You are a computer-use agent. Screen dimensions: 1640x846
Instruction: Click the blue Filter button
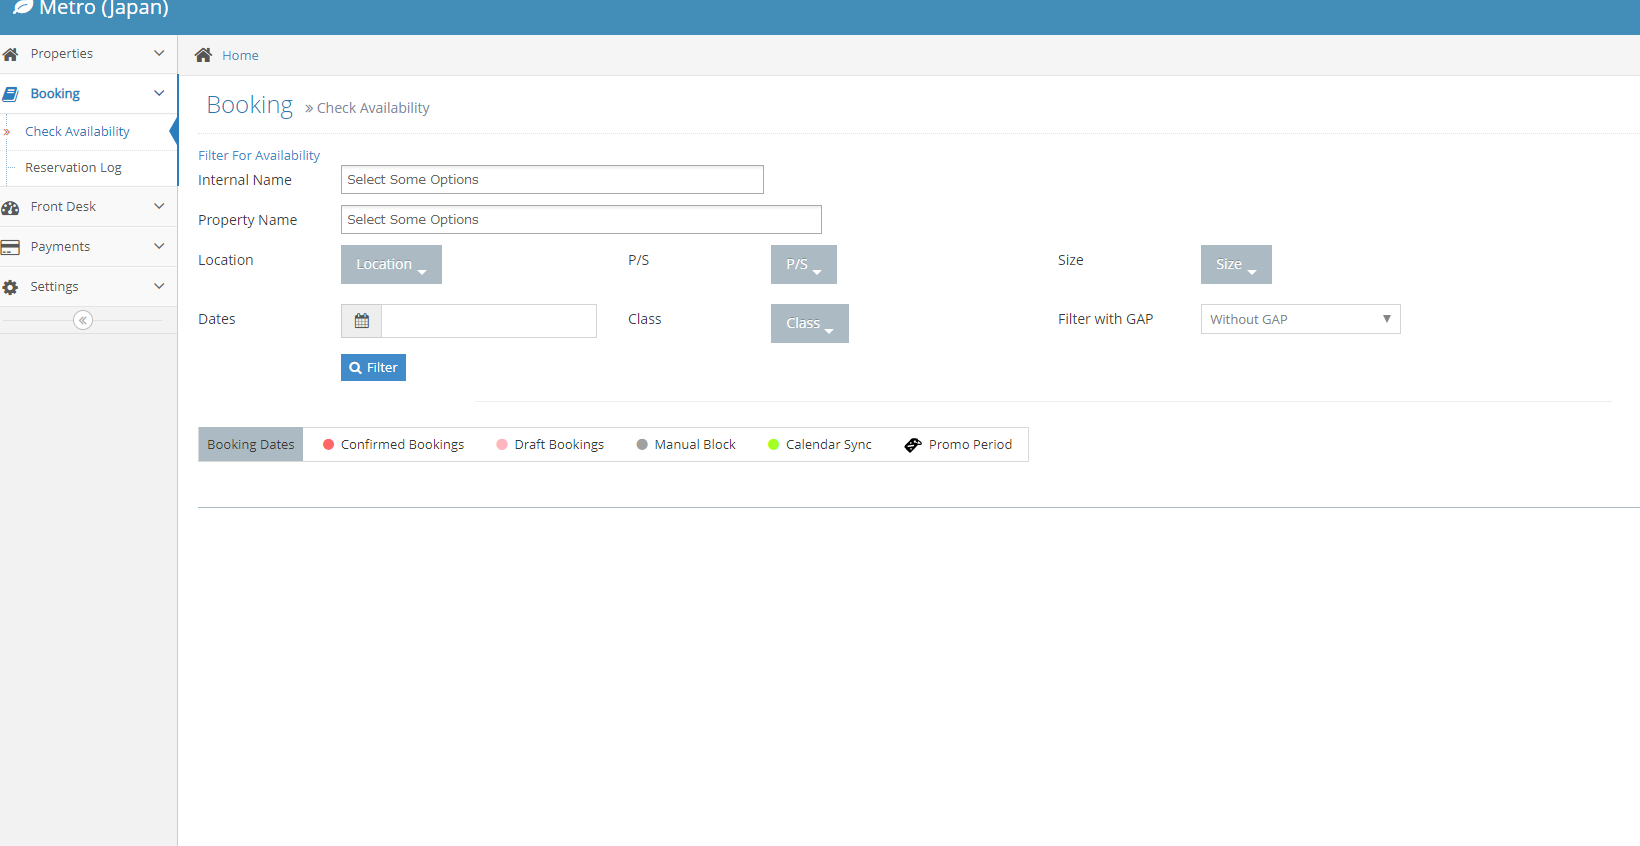click(373, 367)
